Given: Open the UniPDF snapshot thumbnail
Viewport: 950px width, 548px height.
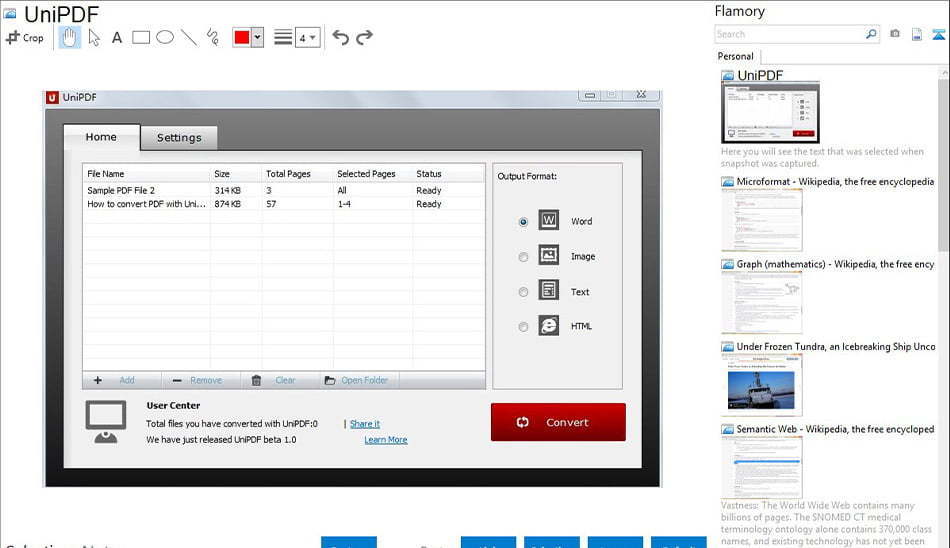Looking at the screenshot, I should click(x=770, y=113).
